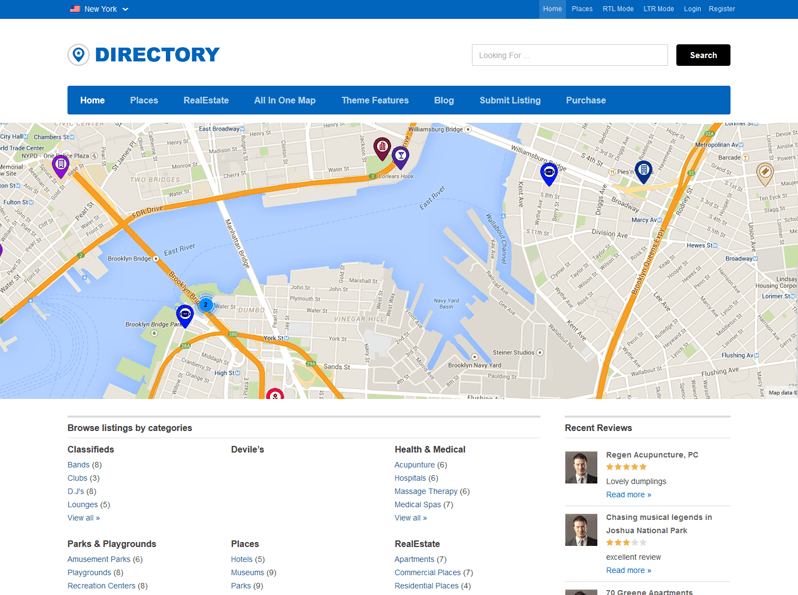Open the D.J's category
The width and height of the screenshot is (798, 595).
tap(76, 491)
